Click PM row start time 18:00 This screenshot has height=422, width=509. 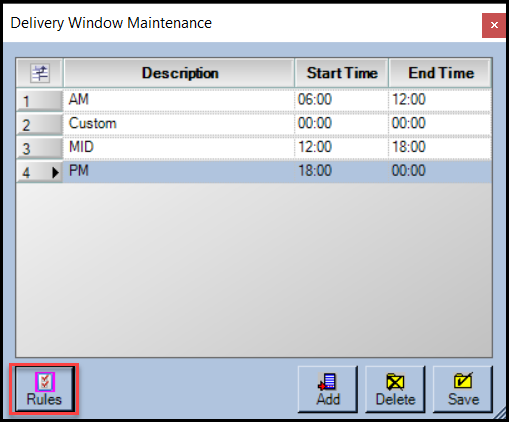coord(342,171)
